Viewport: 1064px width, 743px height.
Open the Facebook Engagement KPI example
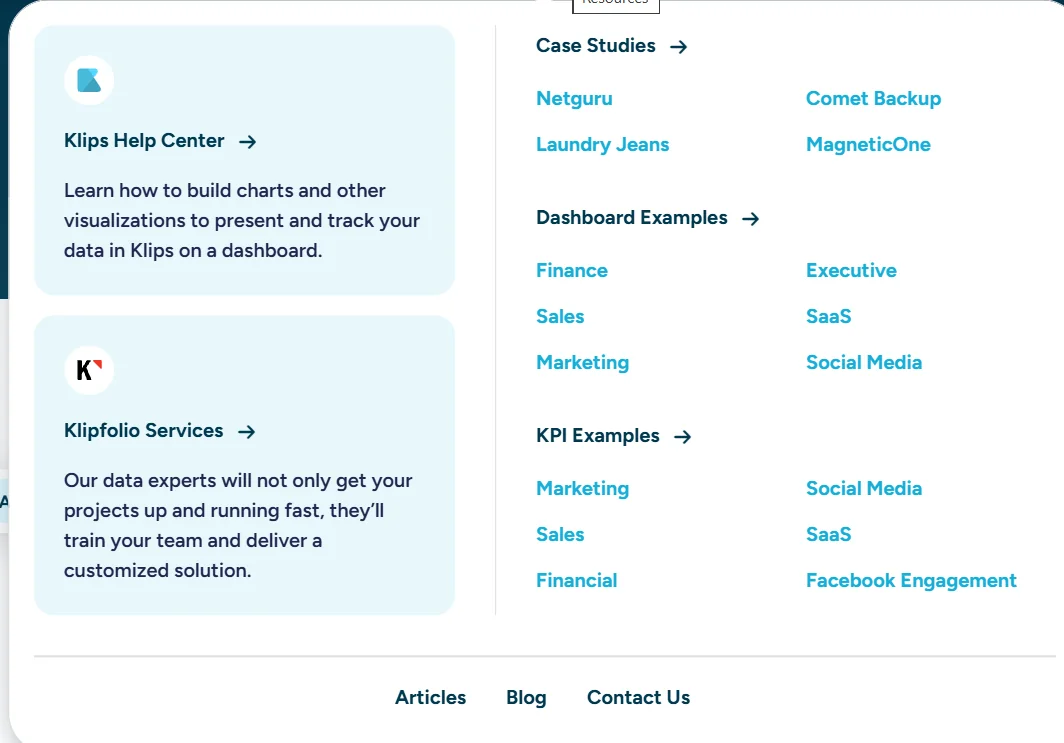coord(911,580)
